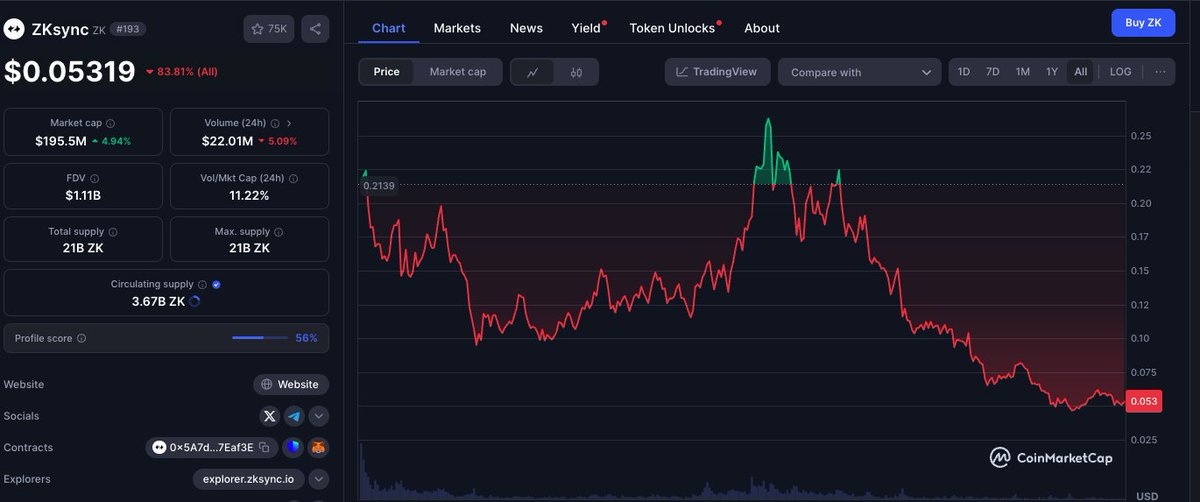The image size is (1200, 502).
Task: Click the Buy ZK button
Action: click(x=1143, y=22)
